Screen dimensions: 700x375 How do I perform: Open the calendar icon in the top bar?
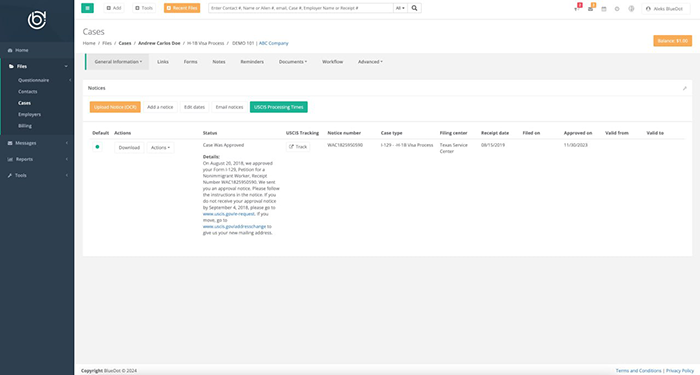[604, 8]
